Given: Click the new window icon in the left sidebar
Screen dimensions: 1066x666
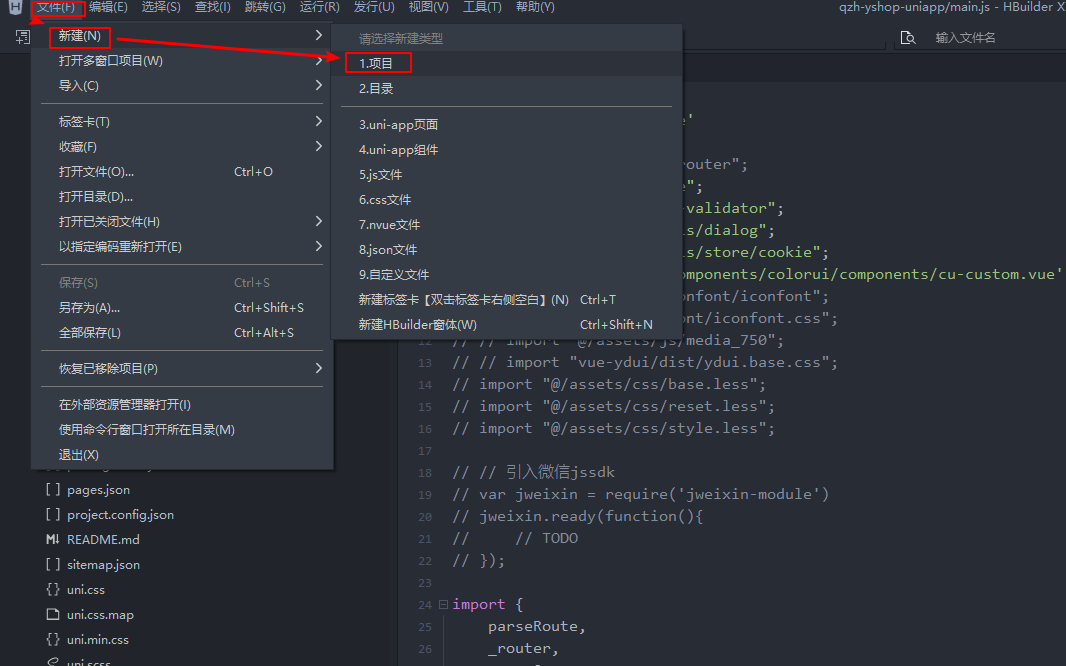Looking at the screenshot, I should [22, 36].
